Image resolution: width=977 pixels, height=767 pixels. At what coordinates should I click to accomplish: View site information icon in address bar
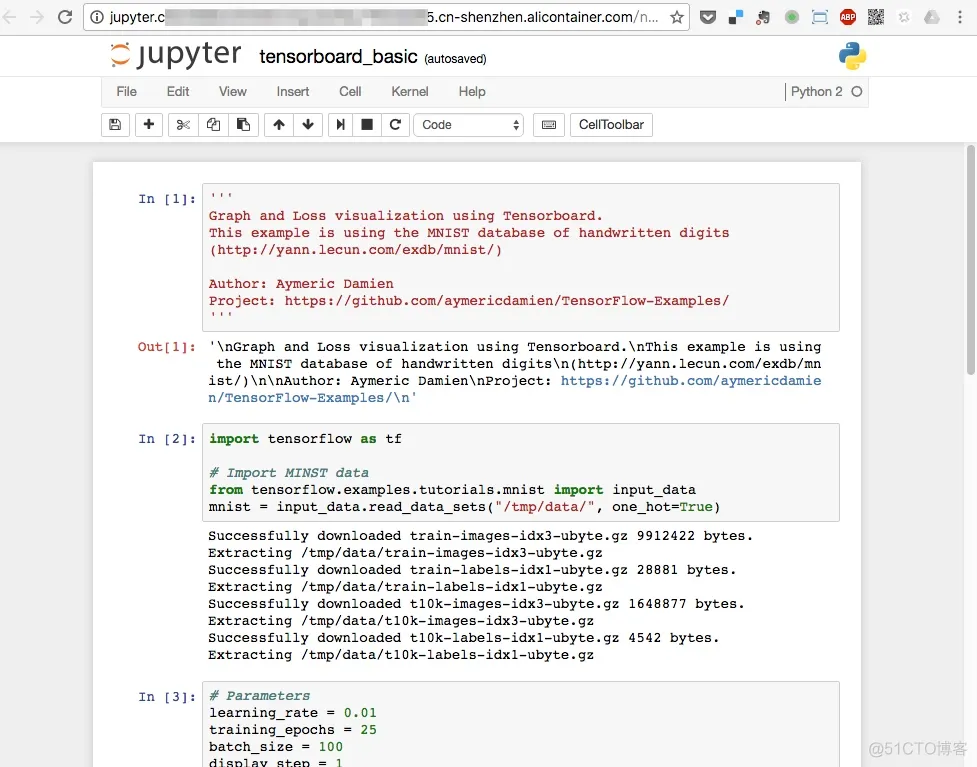97,17
